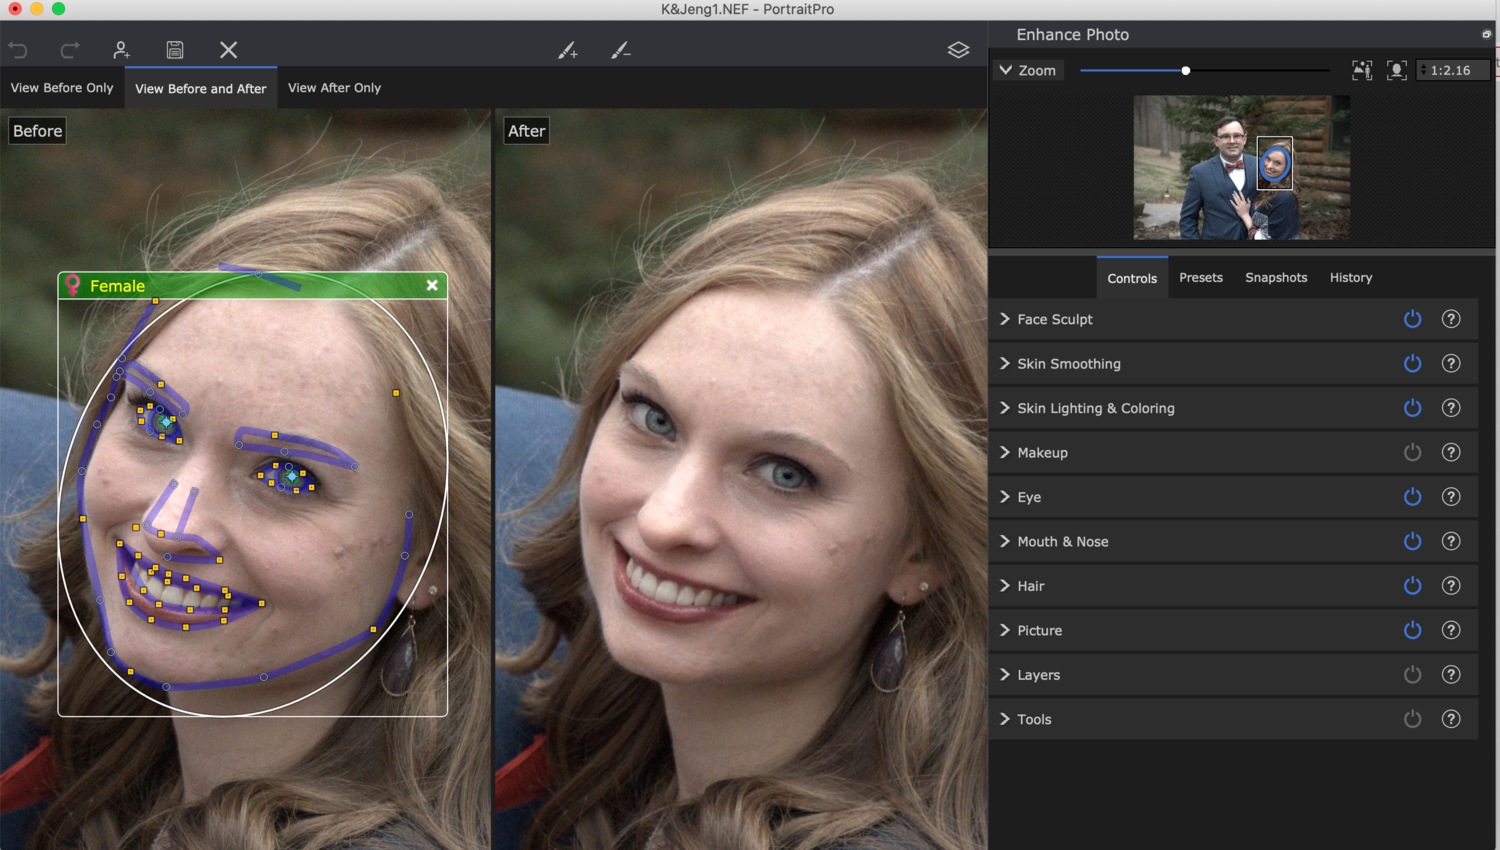This screenshot has height=850, width=1500.
Task: Disable the Face Sculpt power toggle
Action: pyautogui.click(x=1412, y=319)
